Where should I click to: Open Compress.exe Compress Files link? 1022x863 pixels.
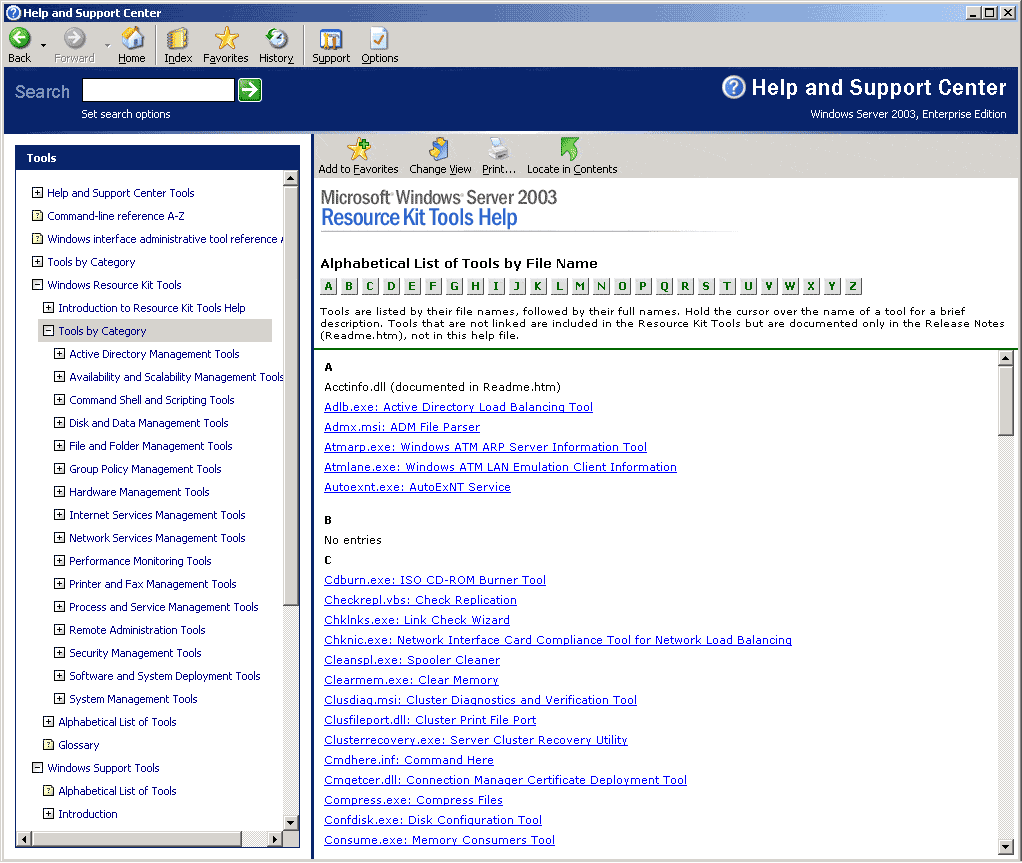point(413,800)
